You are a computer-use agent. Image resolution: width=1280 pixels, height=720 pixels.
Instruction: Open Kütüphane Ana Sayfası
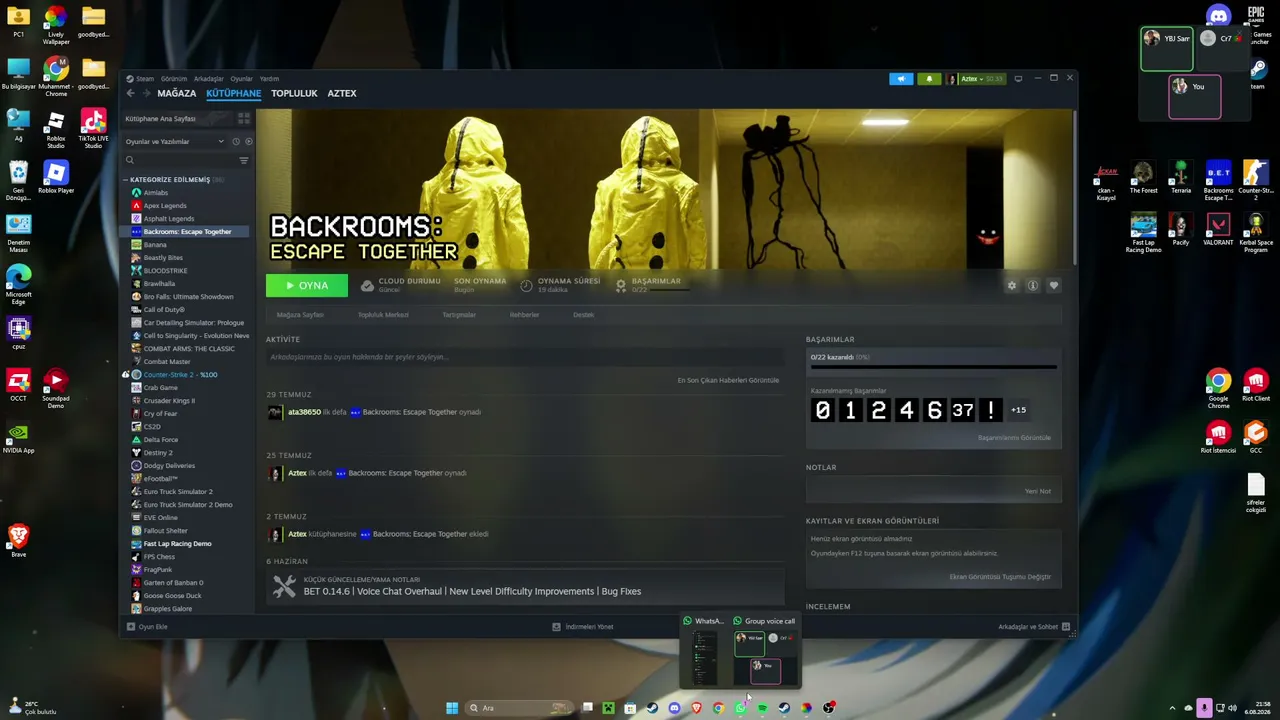coord(160,118)
